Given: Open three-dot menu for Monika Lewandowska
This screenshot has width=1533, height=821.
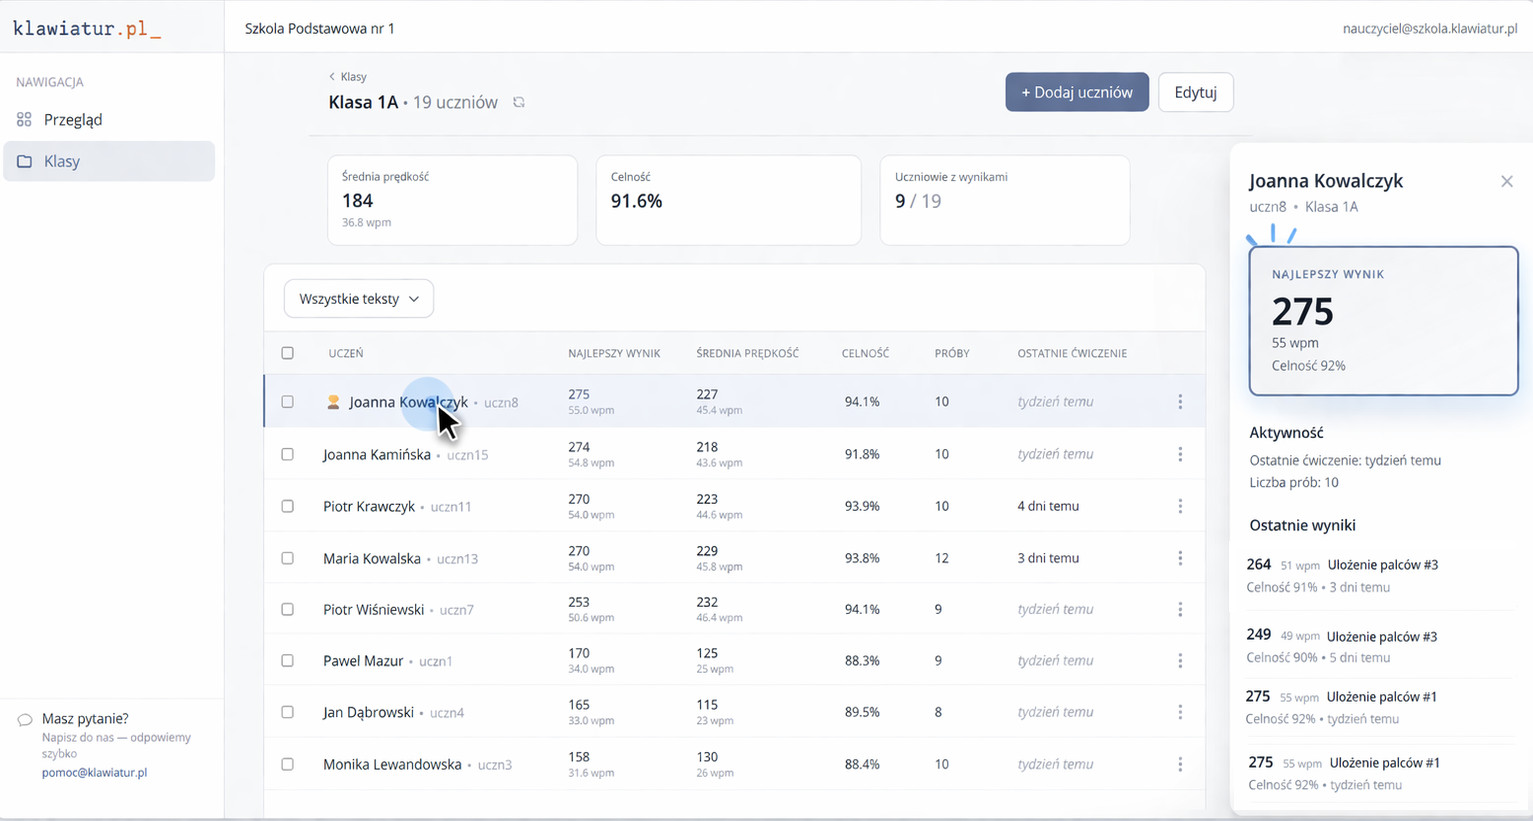Looking at the screenshot, I should (x=1180, y=764).
